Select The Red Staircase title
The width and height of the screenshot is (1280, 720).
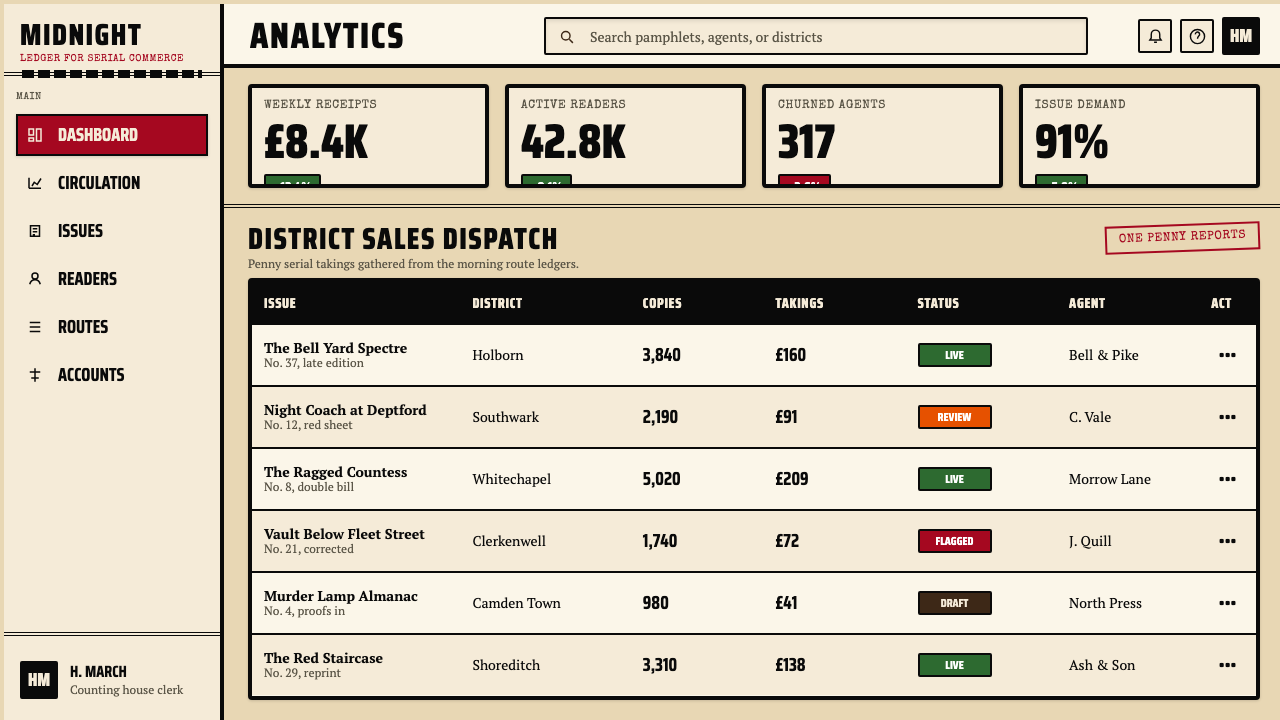(323, 658)
